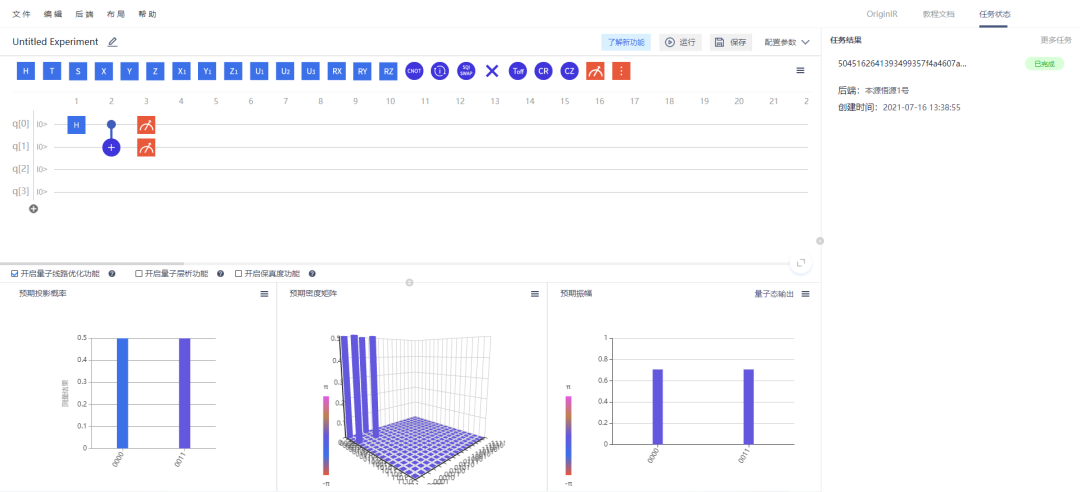Click the right side panel divider handle
This screenshot has width=1080, height=492.
(x=820, y=241)
